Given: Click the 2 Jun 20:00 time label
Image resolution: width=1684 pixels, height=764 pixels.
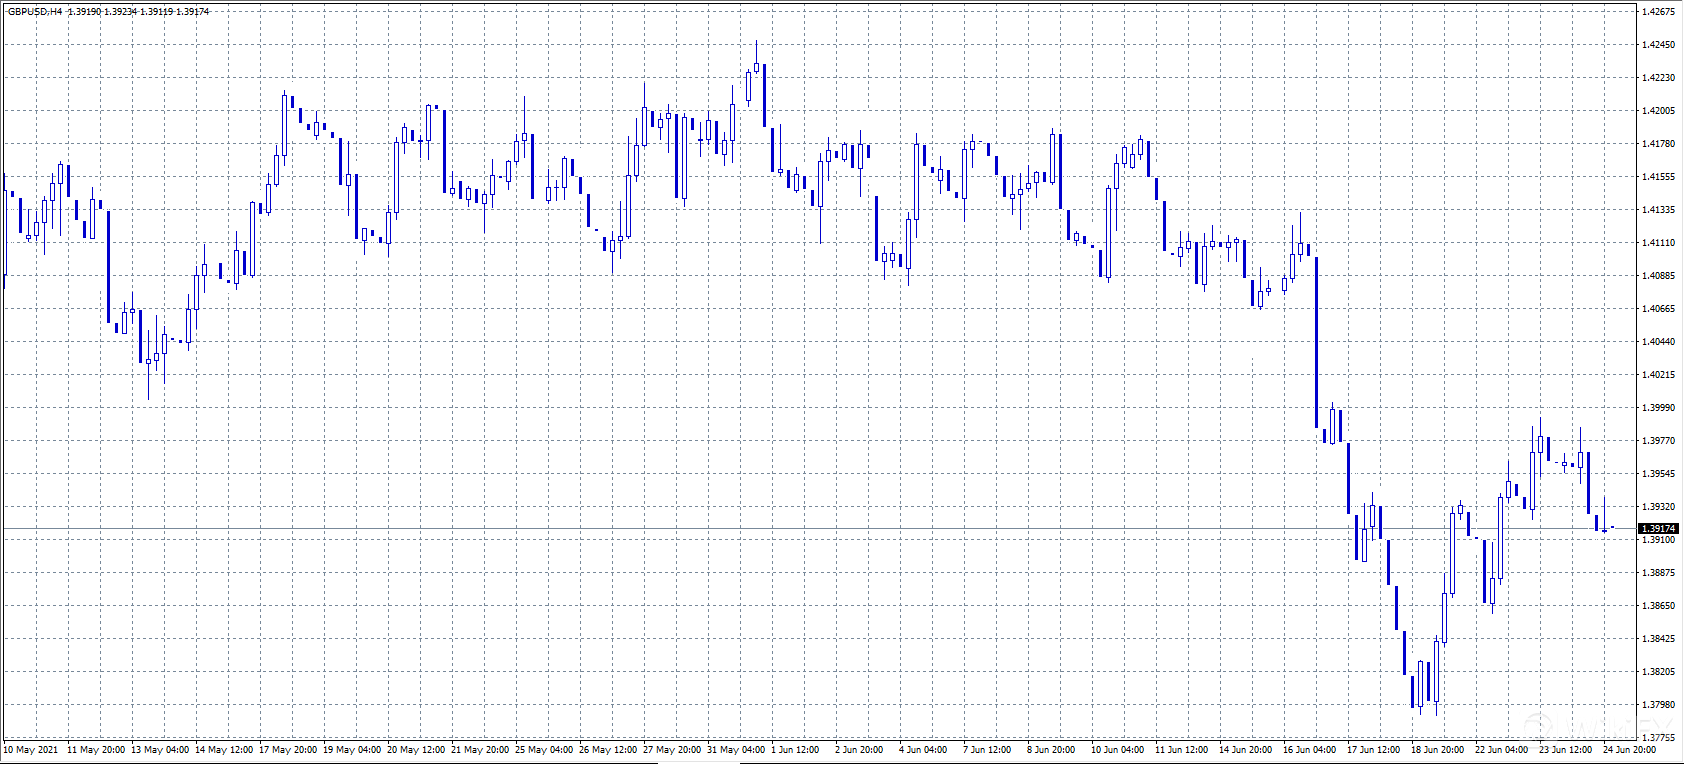Looking at the screenshot, I should tap(859, 749).
